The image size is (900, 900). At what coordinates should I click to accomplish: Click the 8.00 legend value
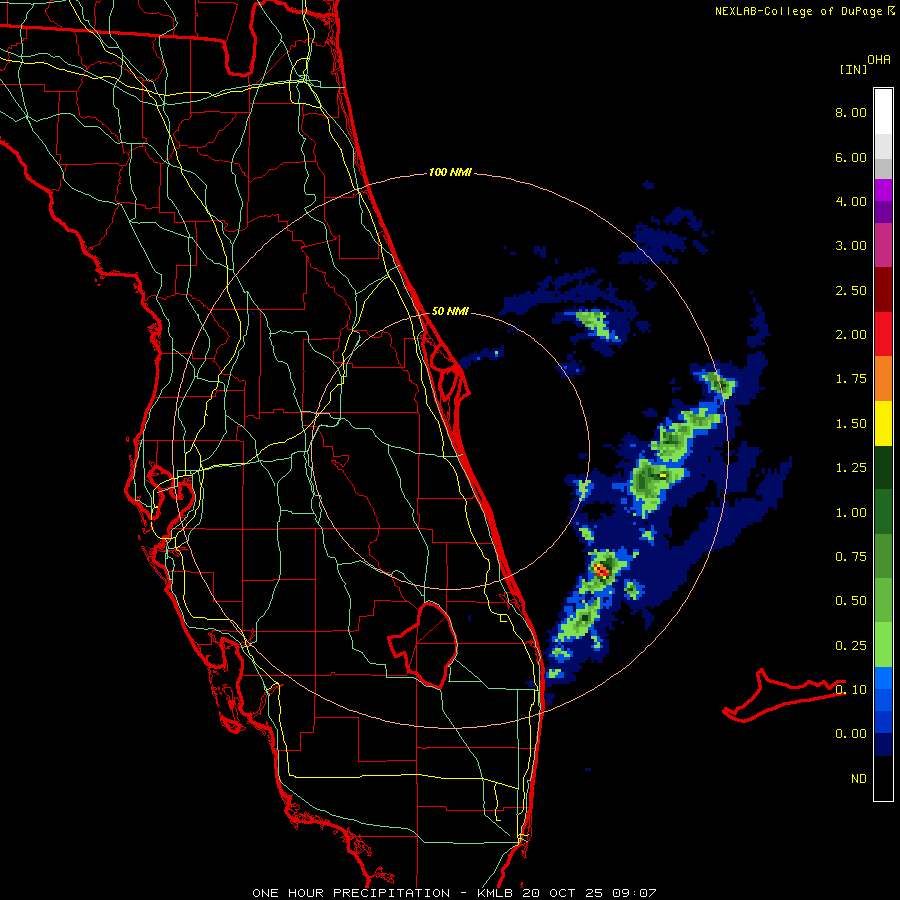(851, 112)
